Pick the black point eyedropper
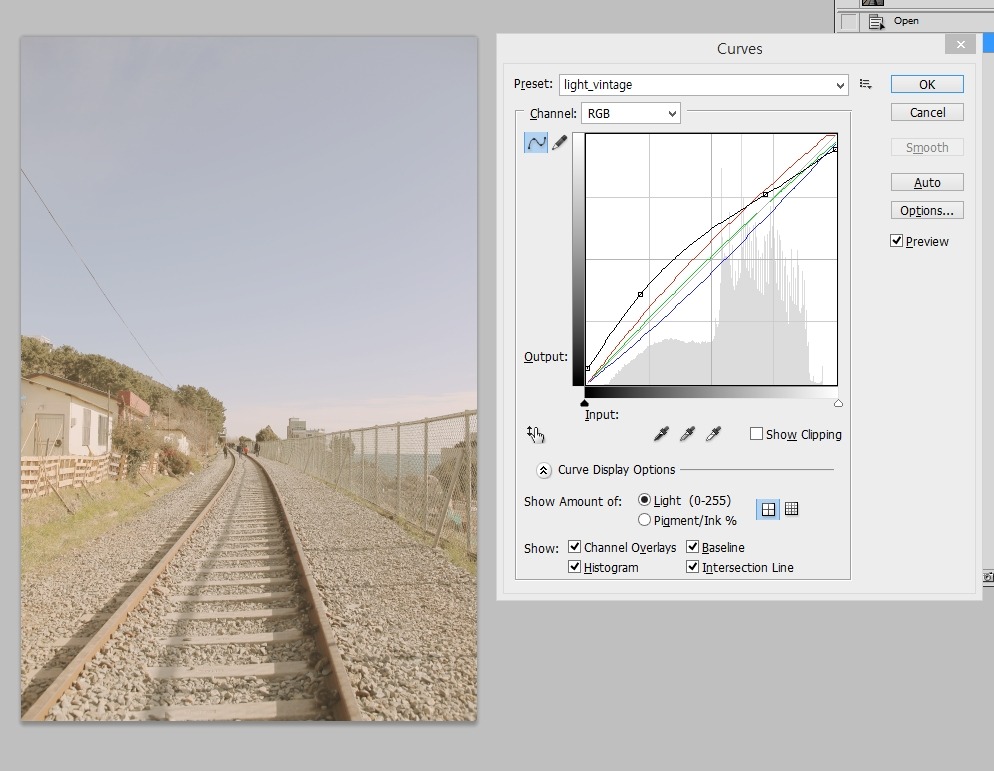Screen dimensions: 994x771 (661, 434)
